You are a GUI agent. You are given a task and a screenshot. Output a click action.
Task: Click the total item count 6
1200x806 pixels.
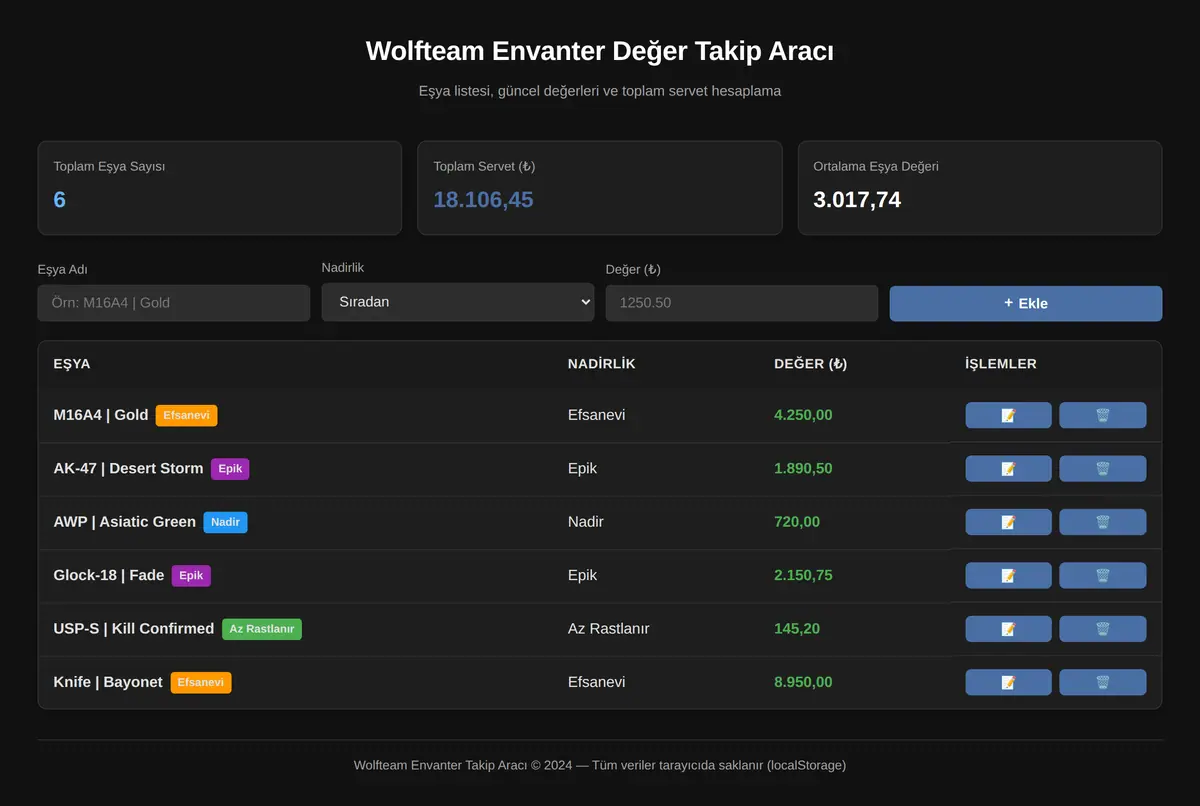(60, 199)
